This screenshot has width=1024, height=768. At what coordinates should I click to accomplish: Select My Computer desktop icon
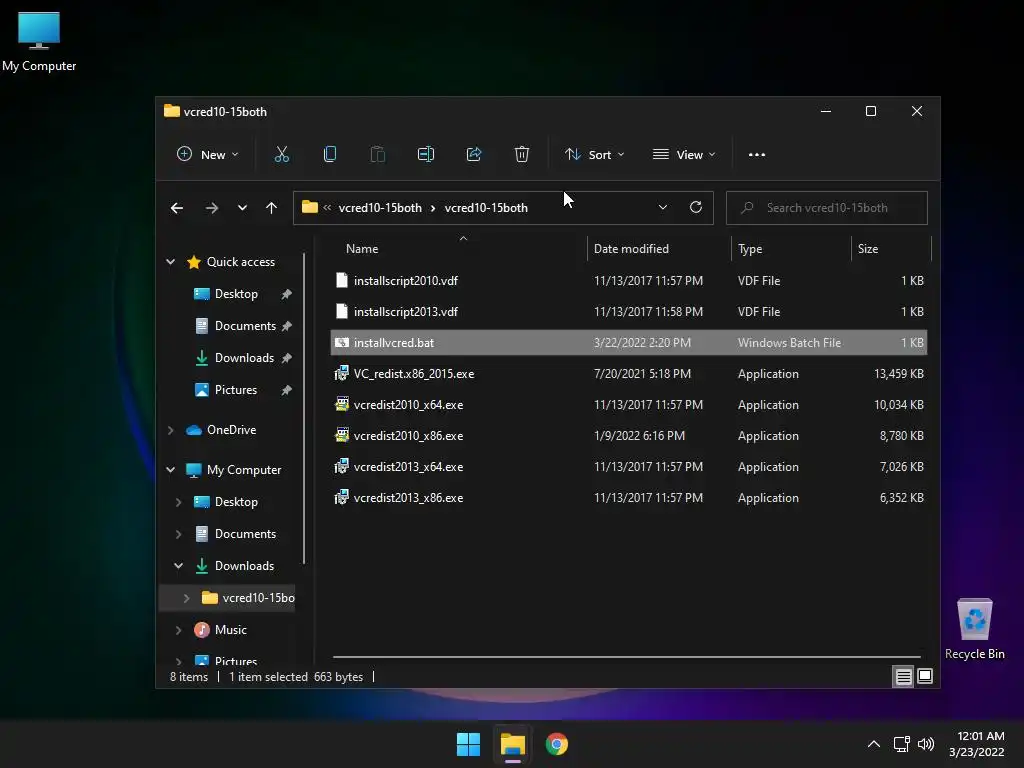pyautogui.click(x=39, y=40)
